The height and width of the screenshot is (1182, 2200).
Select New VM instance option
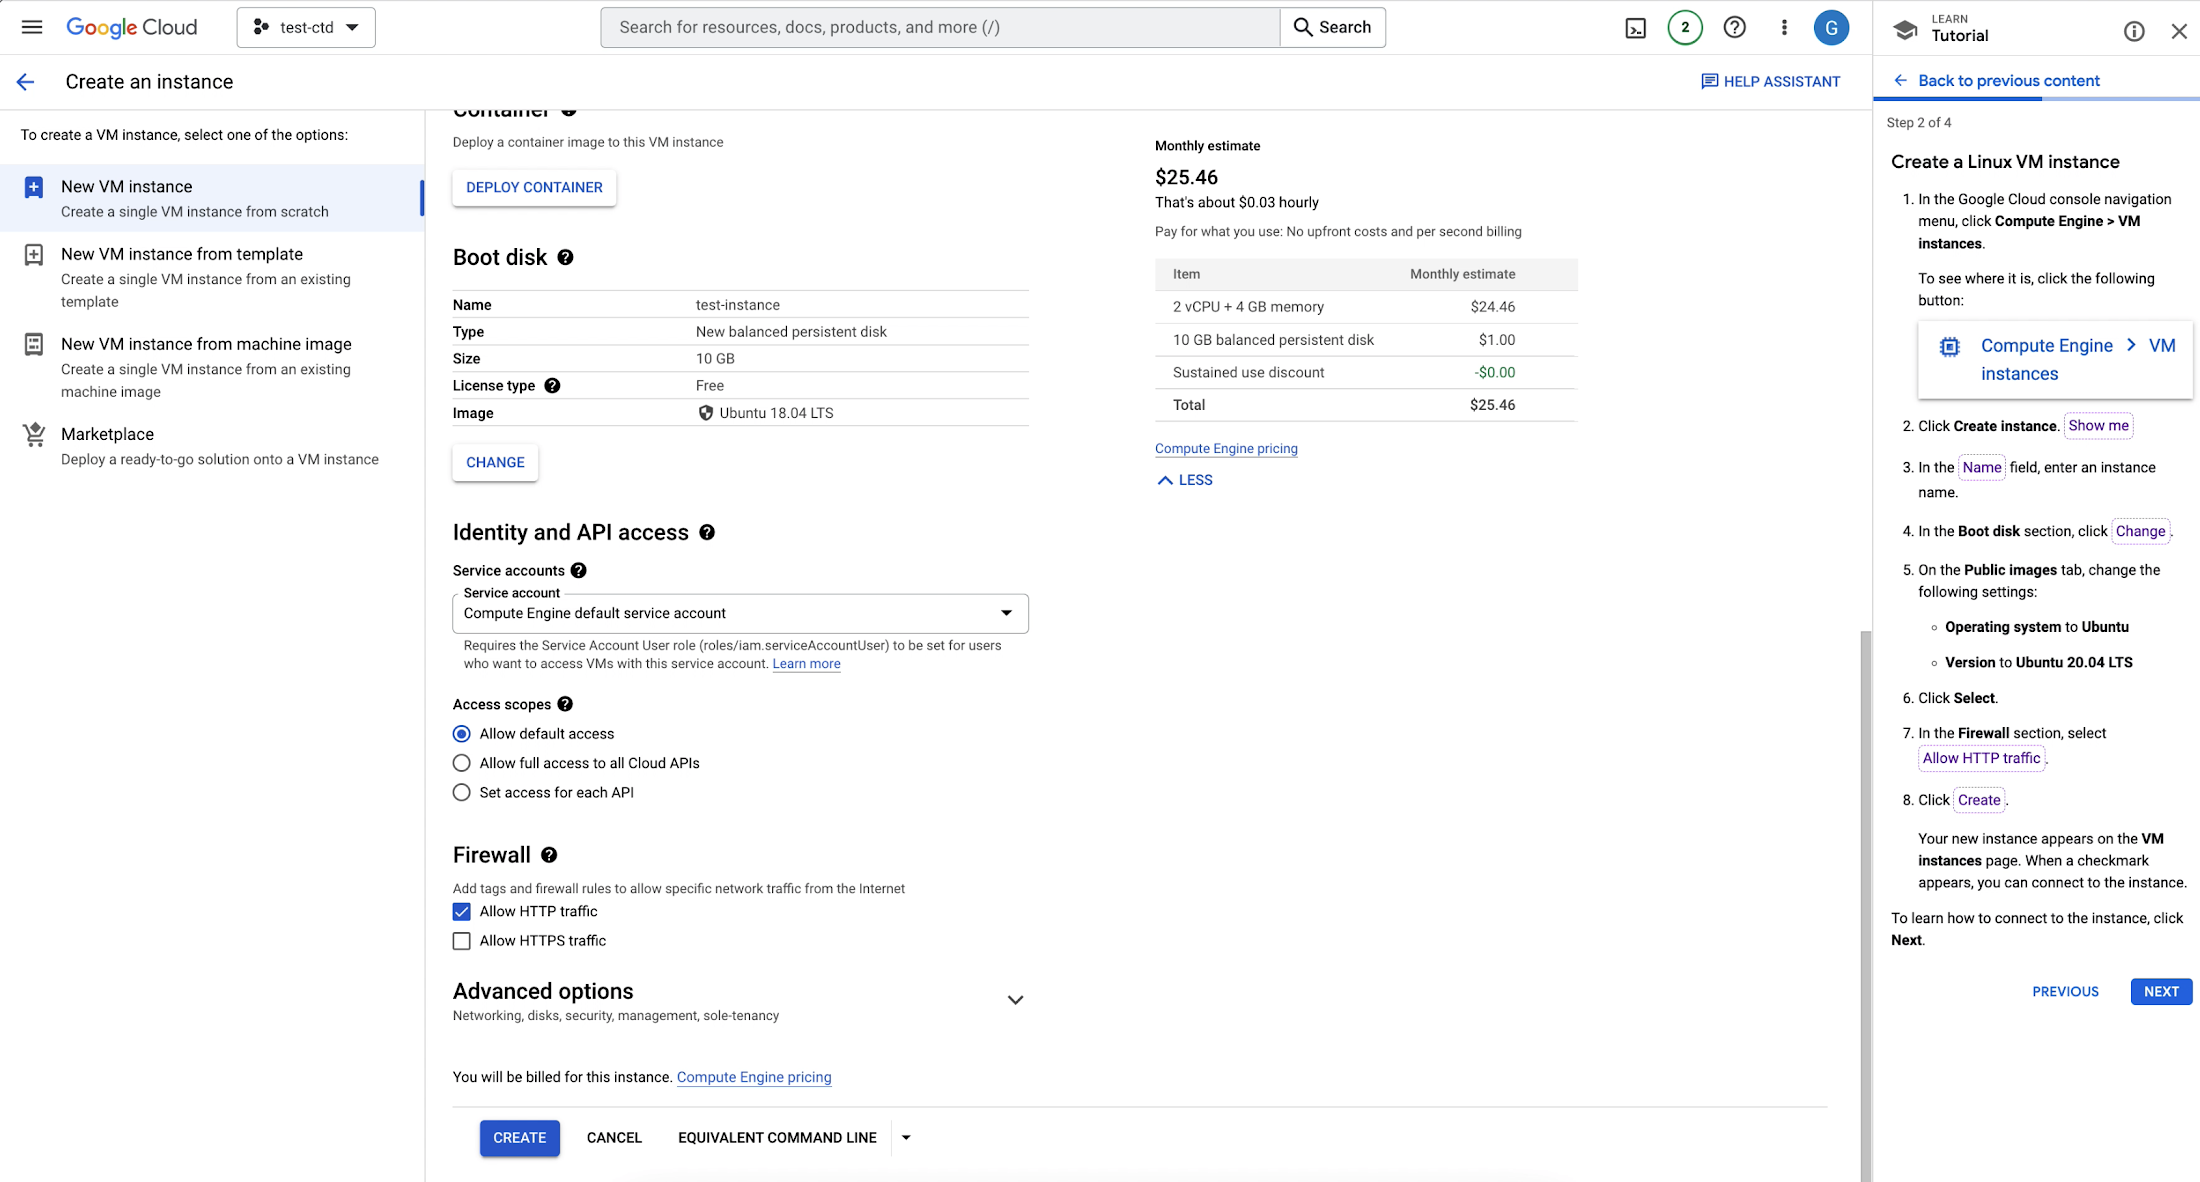212,198
